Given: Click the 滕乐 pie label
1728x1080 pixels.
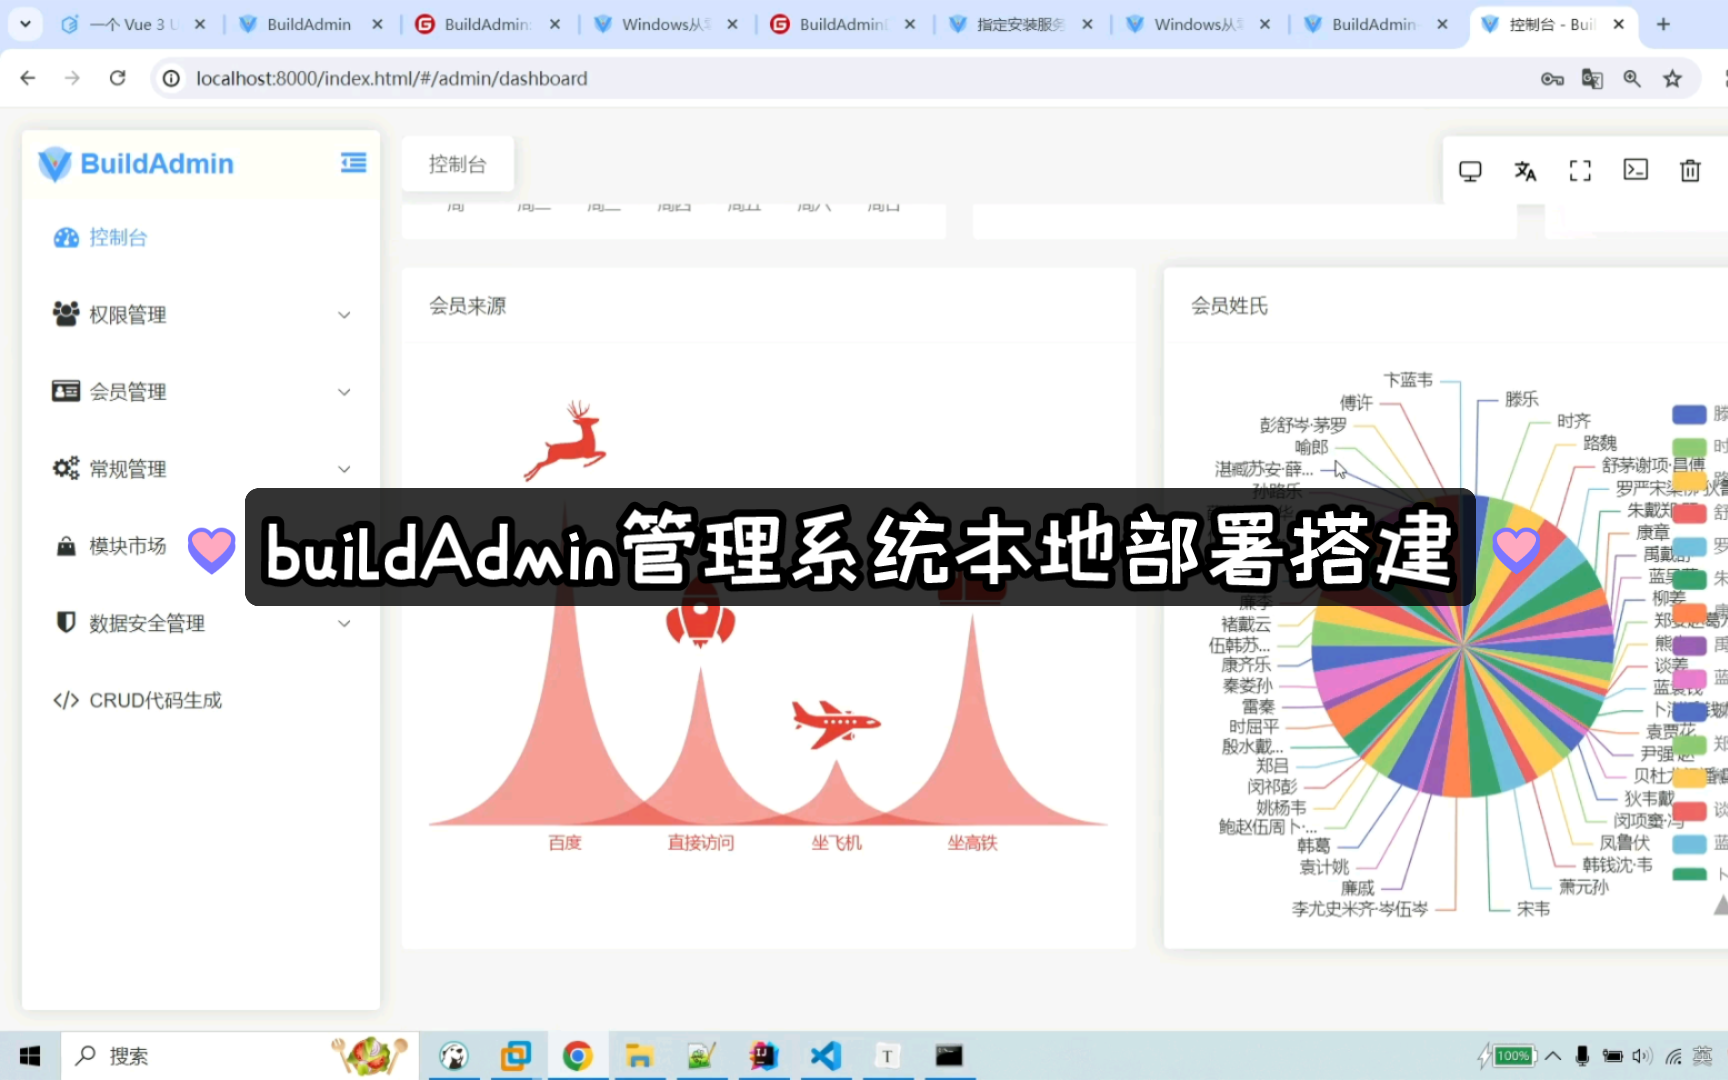Looking at the screenshot, I should point(1522,399).
